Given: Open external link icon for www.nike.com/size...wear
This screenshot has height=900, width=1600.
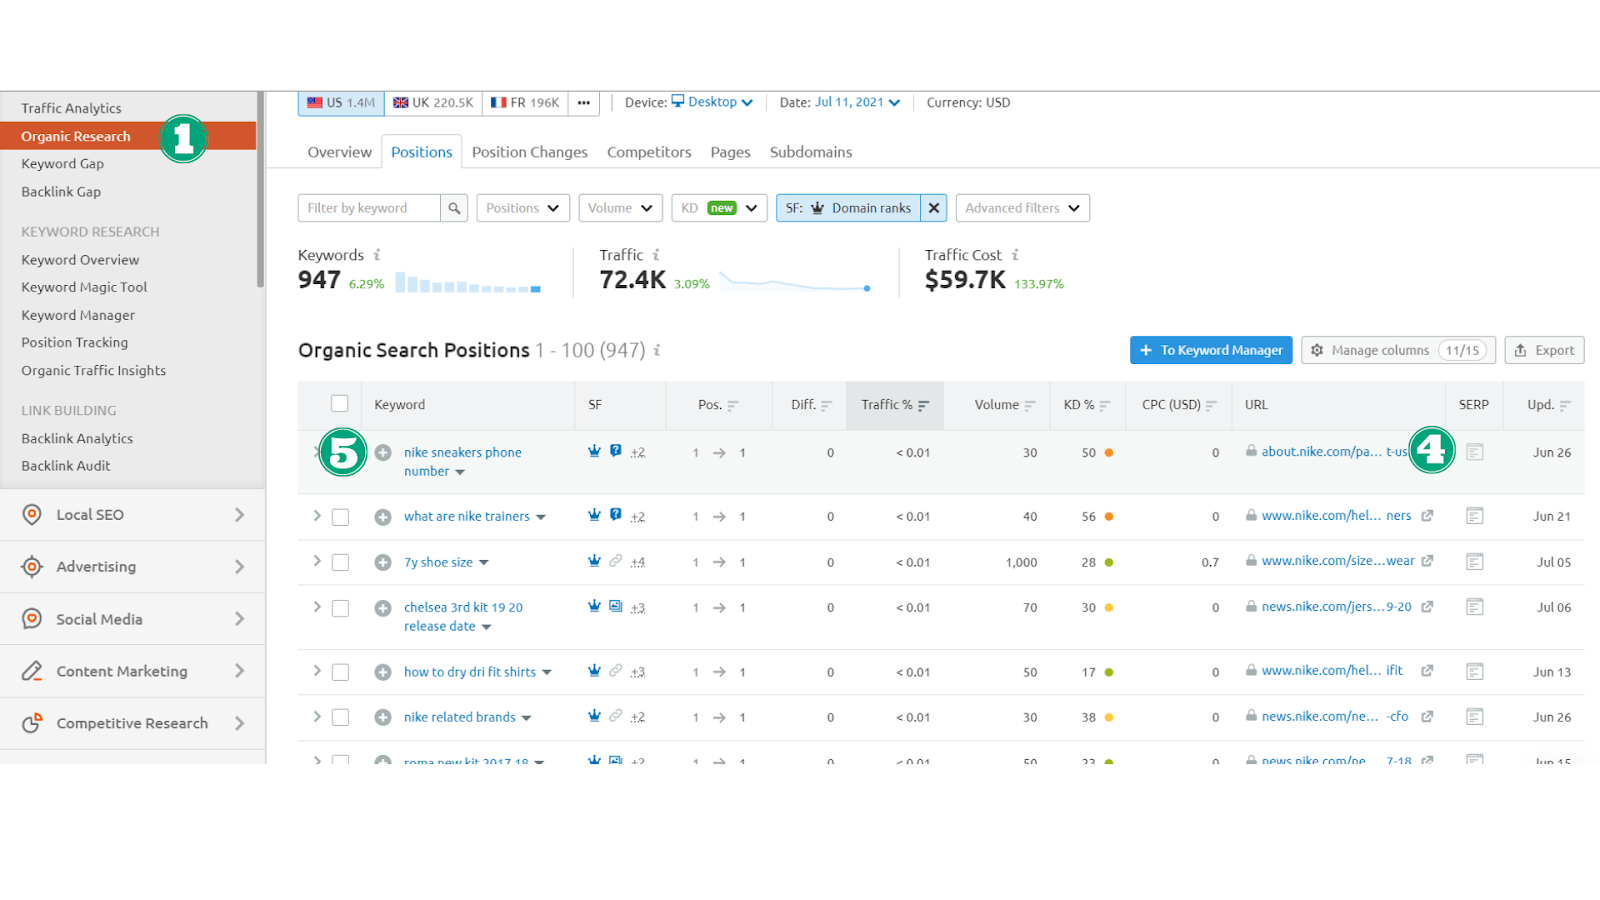Looking at the screenshot, I should 1427,561.
